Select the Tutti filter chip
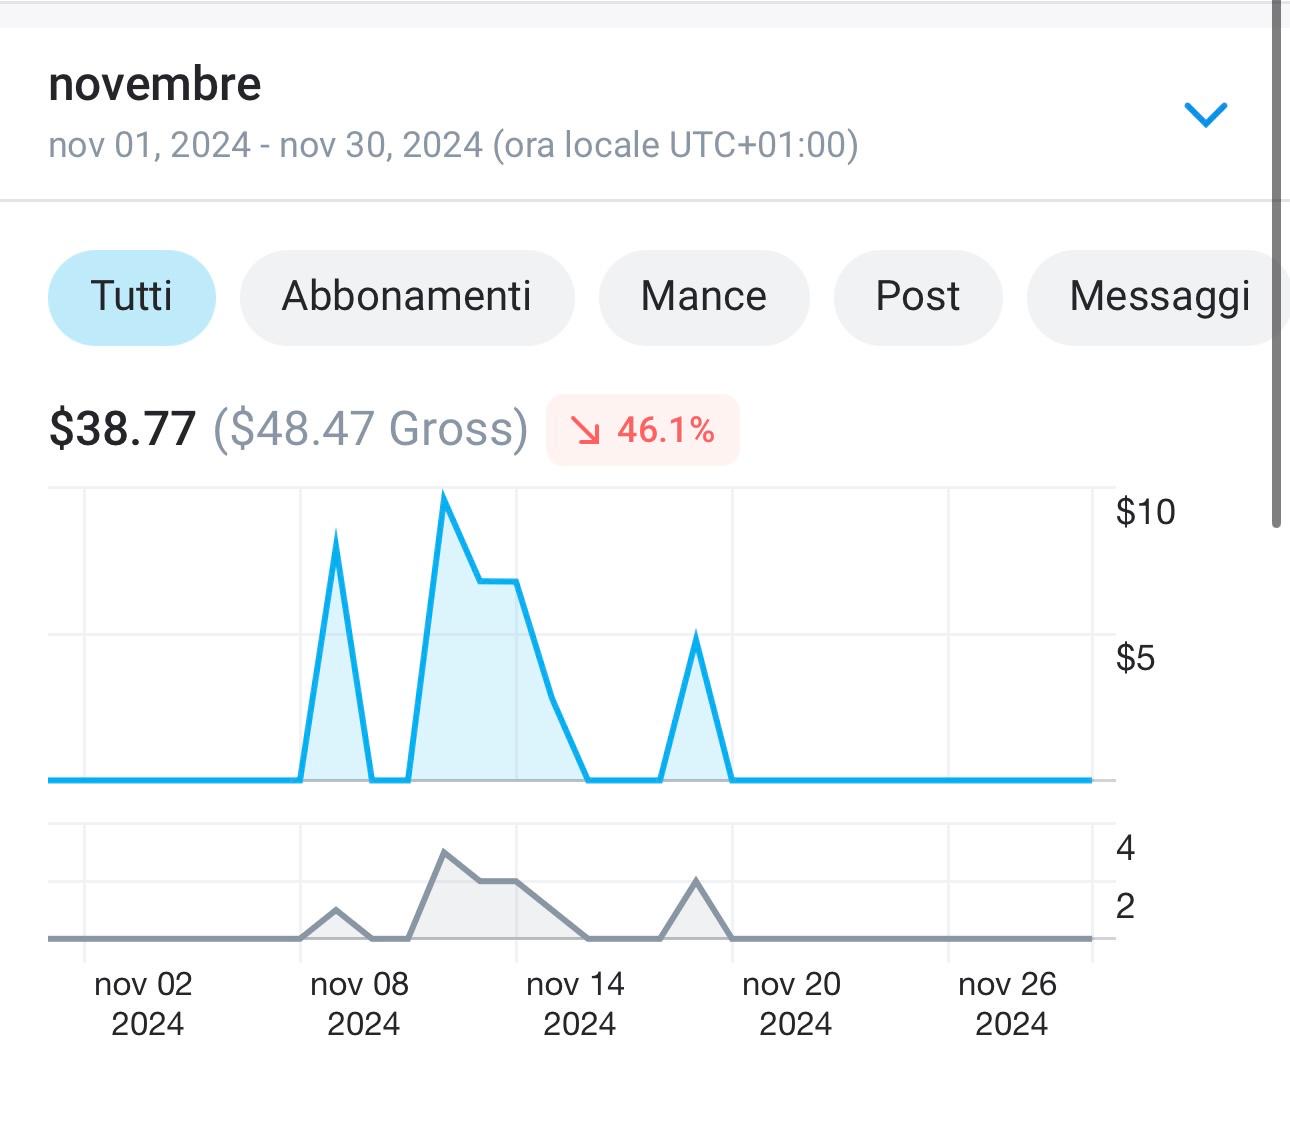 132,297
